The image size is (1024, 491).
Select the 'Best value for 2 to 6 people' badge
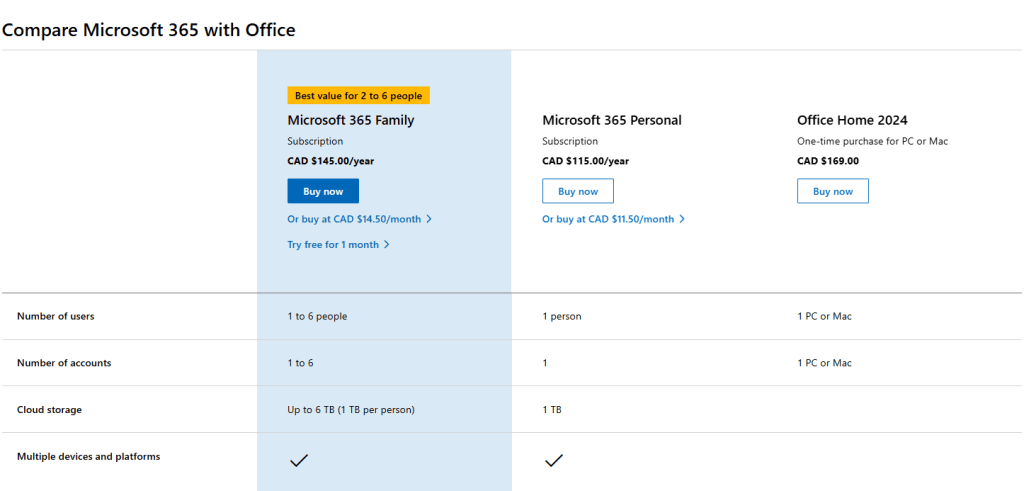pos(359,96)
